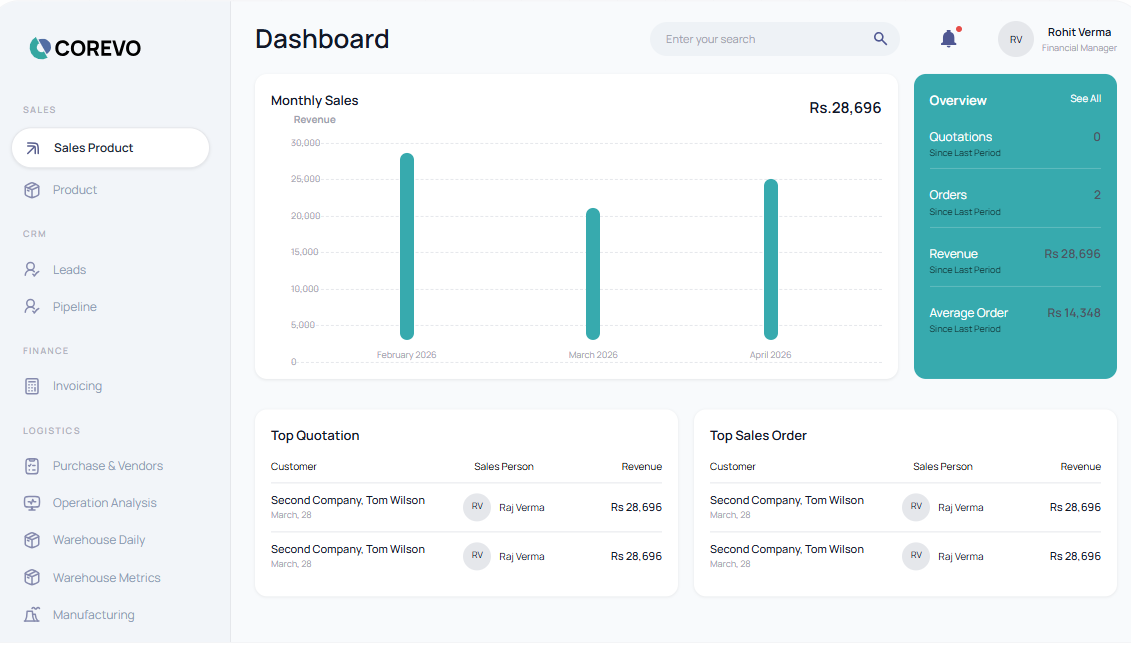Click the Manufacturing factory icon
This screenshot has width=1131, height=645.
click(32, 615)
